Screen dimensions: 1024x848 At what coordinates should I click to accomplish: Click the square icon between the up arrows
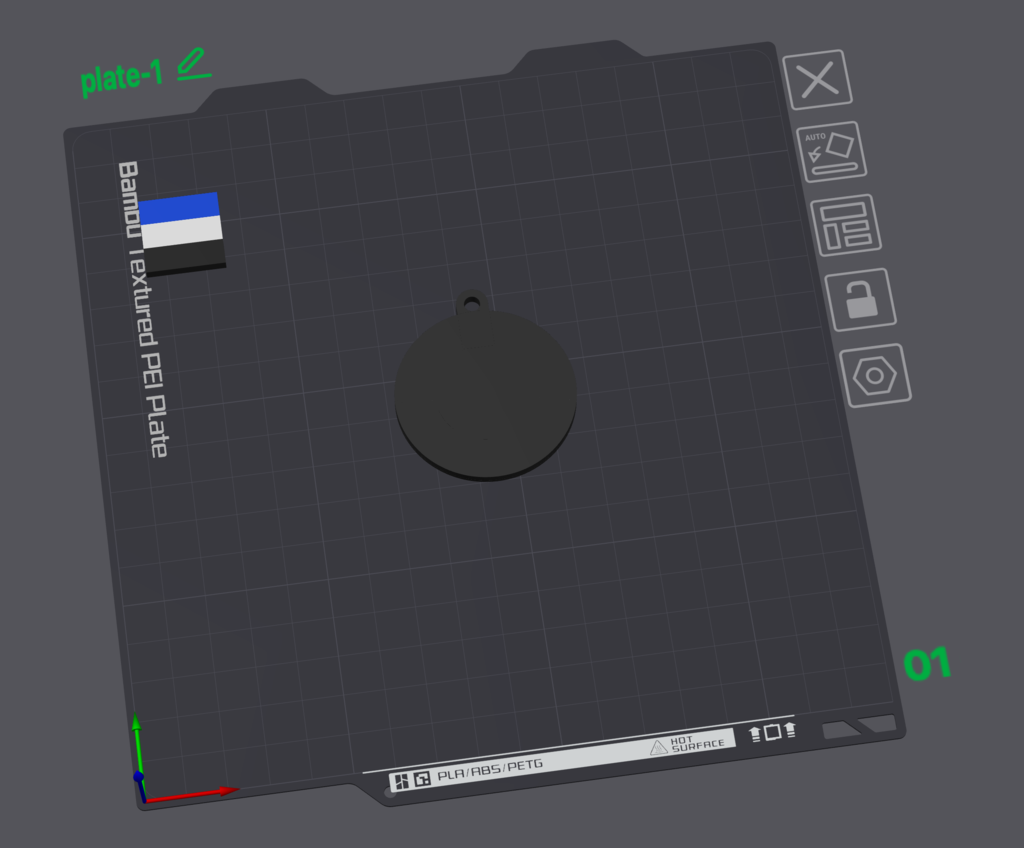click(x=772, y=732)
